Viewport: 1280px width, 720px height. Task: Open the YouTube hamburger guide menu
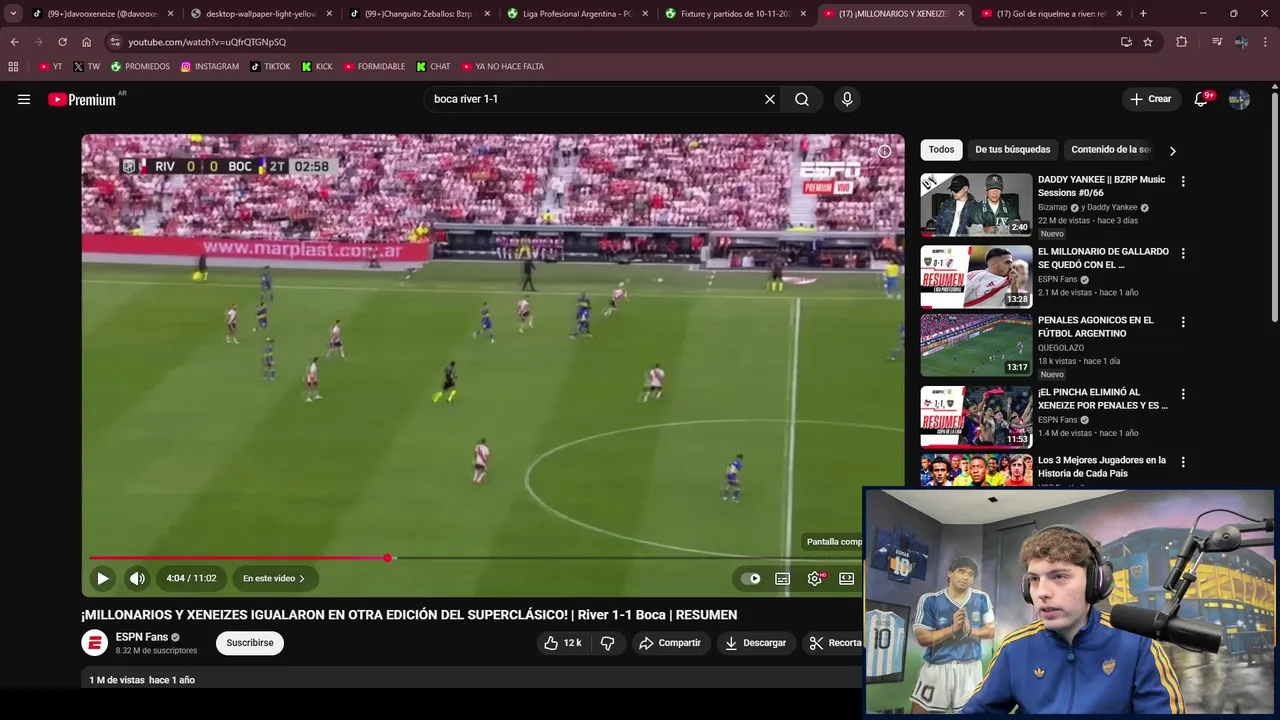tap(24, 99)
